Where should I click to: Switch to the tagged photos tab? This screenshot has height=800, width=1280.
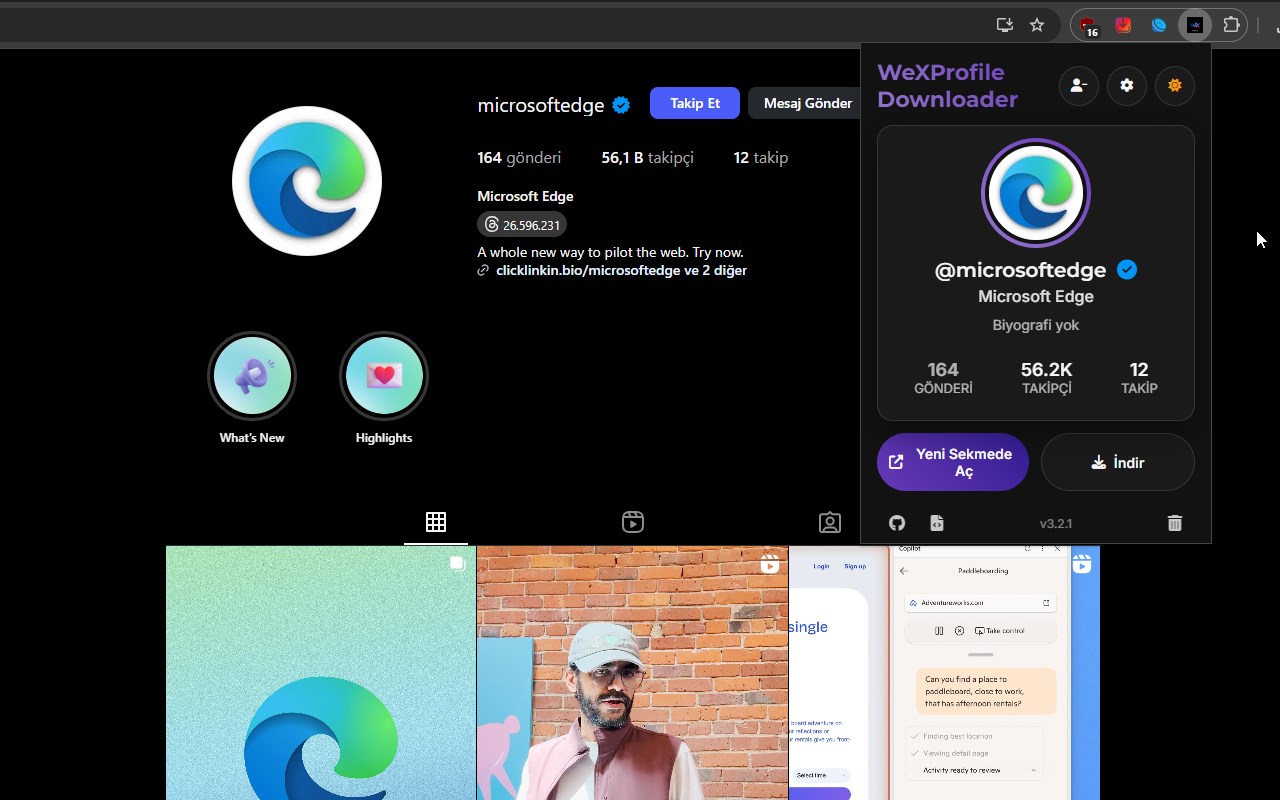[829, 522]
